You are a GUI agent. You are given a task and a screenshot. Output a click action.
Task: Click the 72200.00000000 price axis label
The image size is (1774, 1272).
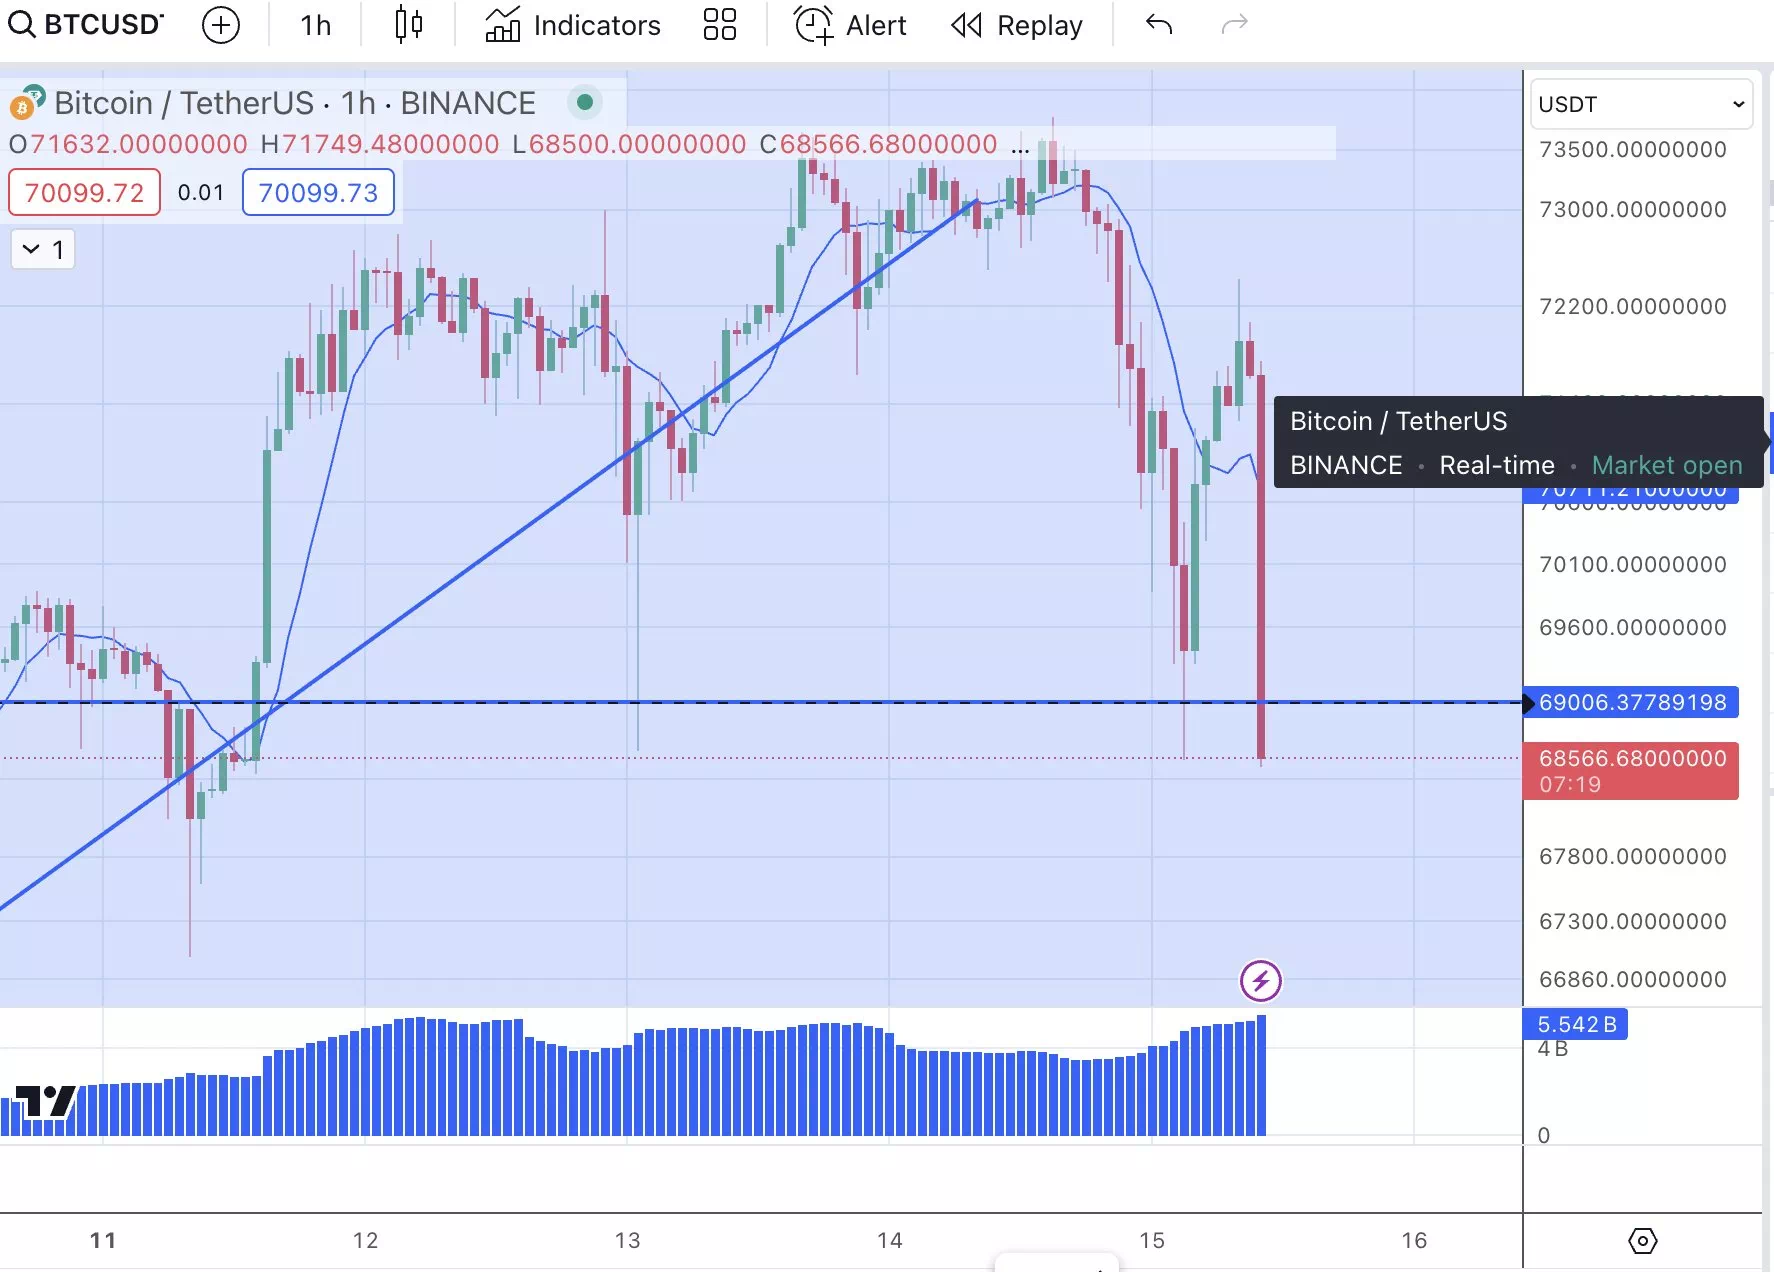[x=1633, y=306]
